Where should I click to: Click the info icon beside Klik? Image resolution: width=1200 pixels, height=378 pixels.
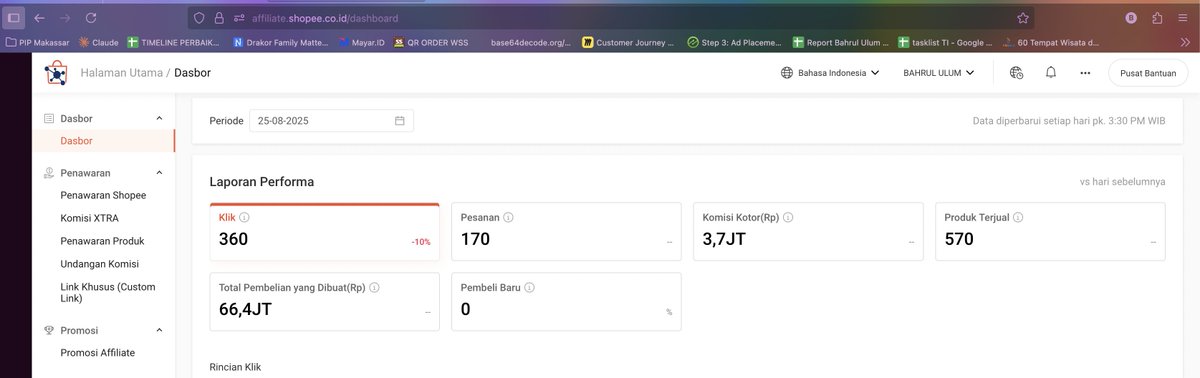click(x=244, y=217)
